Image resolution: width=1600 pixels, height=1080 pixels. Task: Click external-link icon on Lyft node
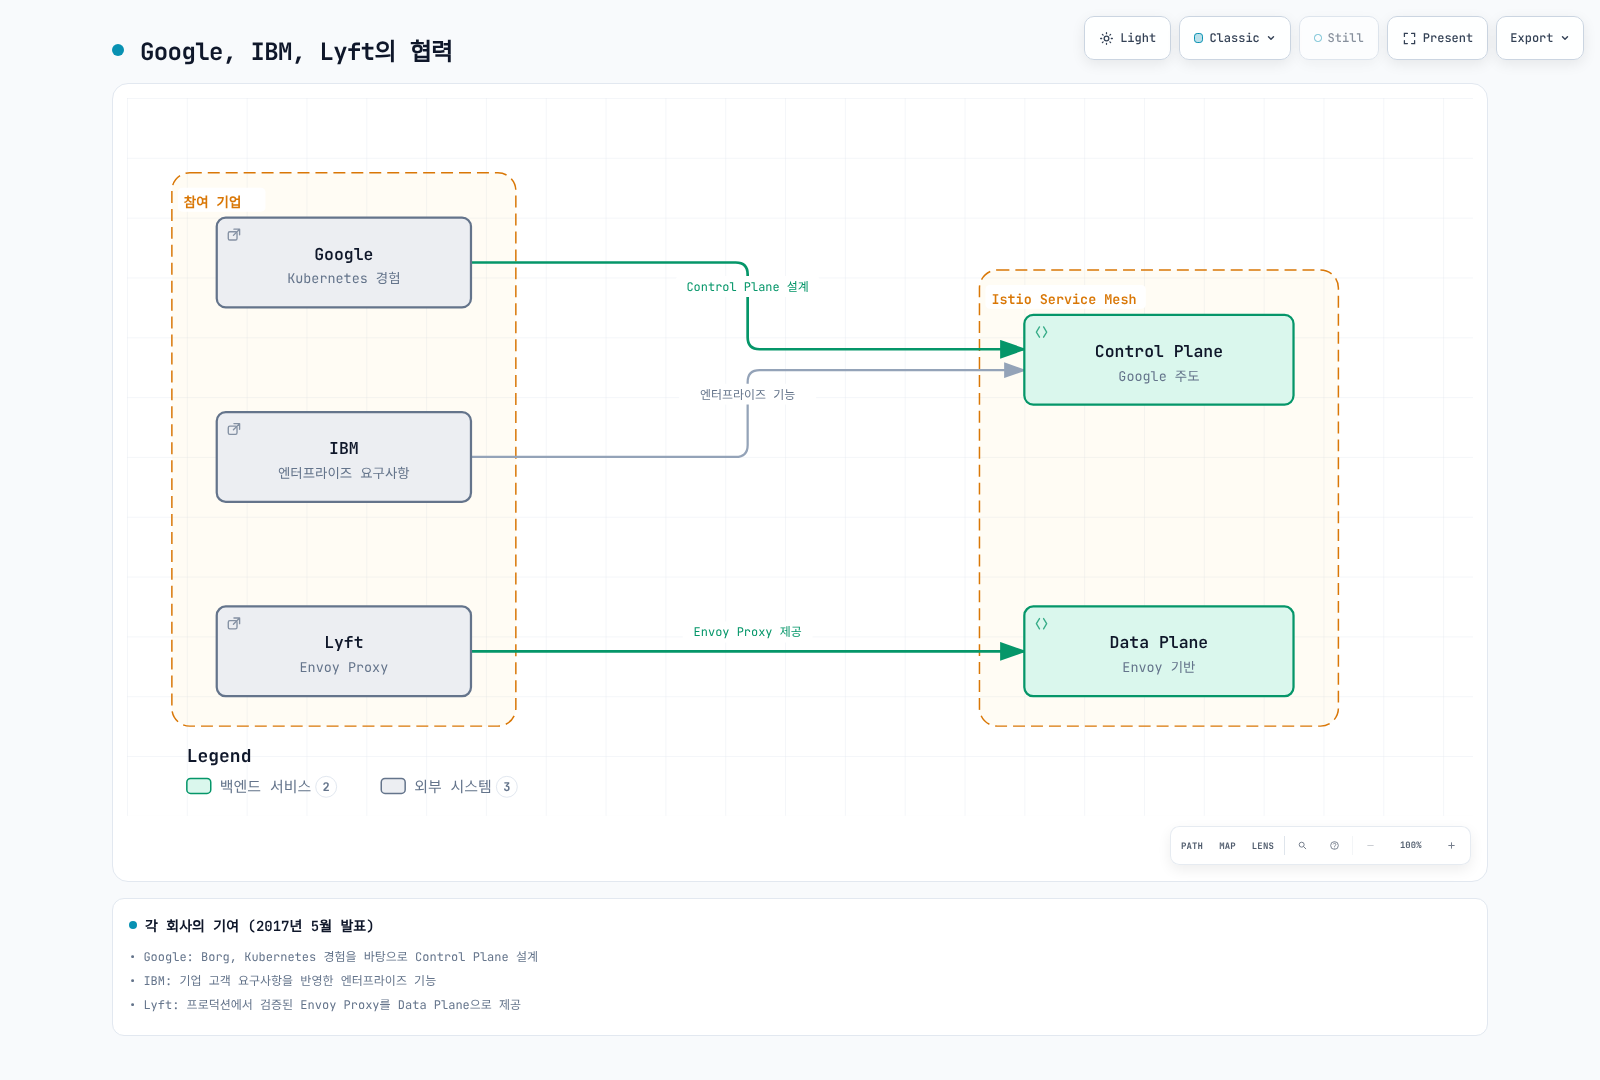(234, 623)
